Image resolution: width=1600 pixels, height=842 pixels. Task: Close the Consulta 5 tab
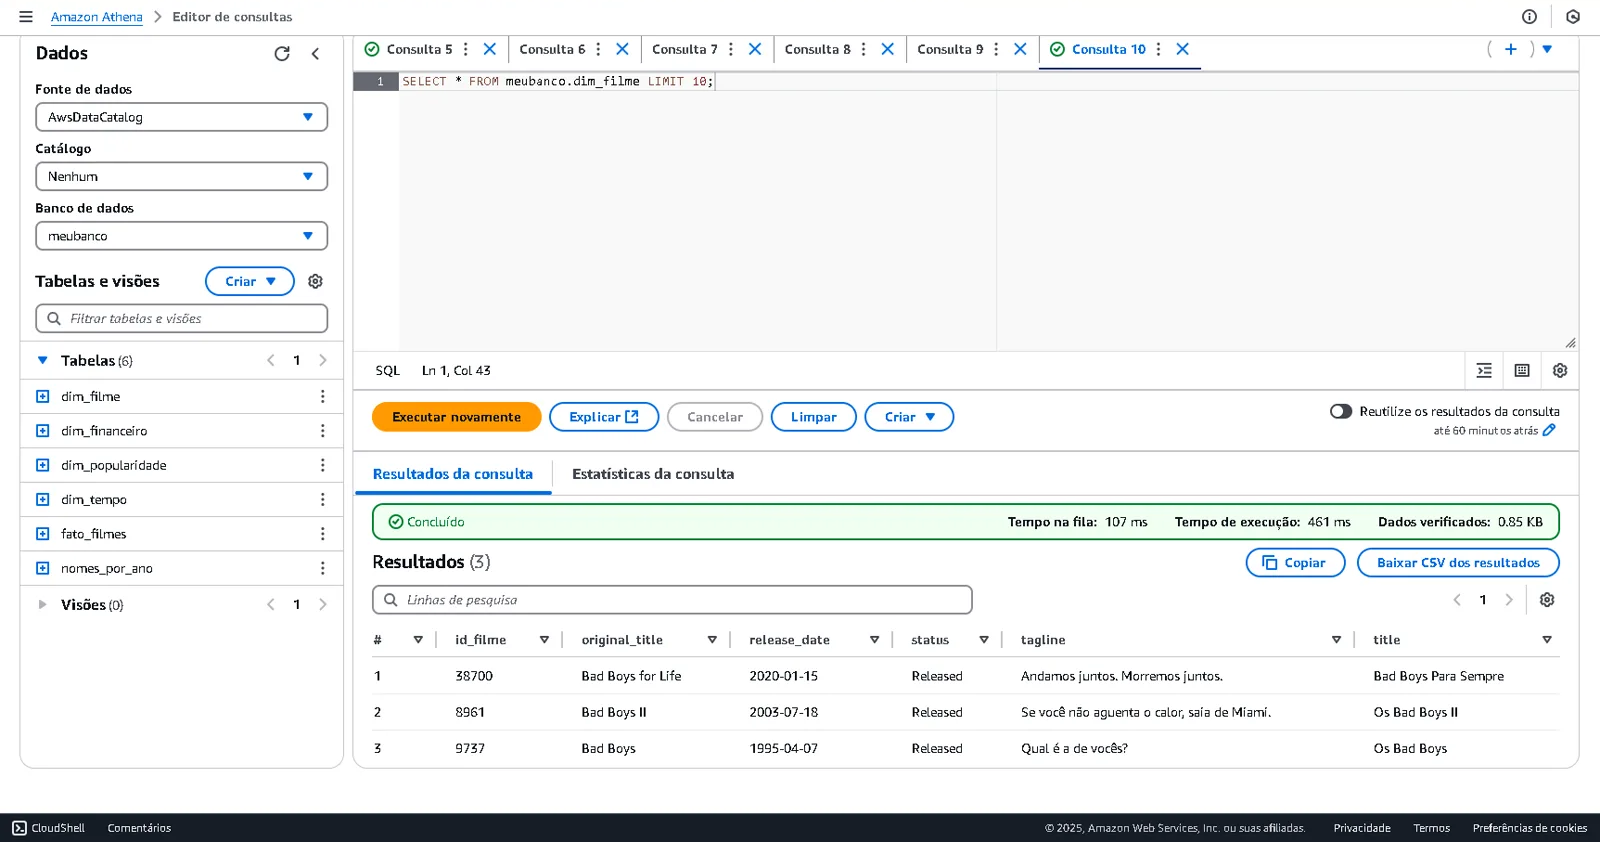[x=490, y=49]
